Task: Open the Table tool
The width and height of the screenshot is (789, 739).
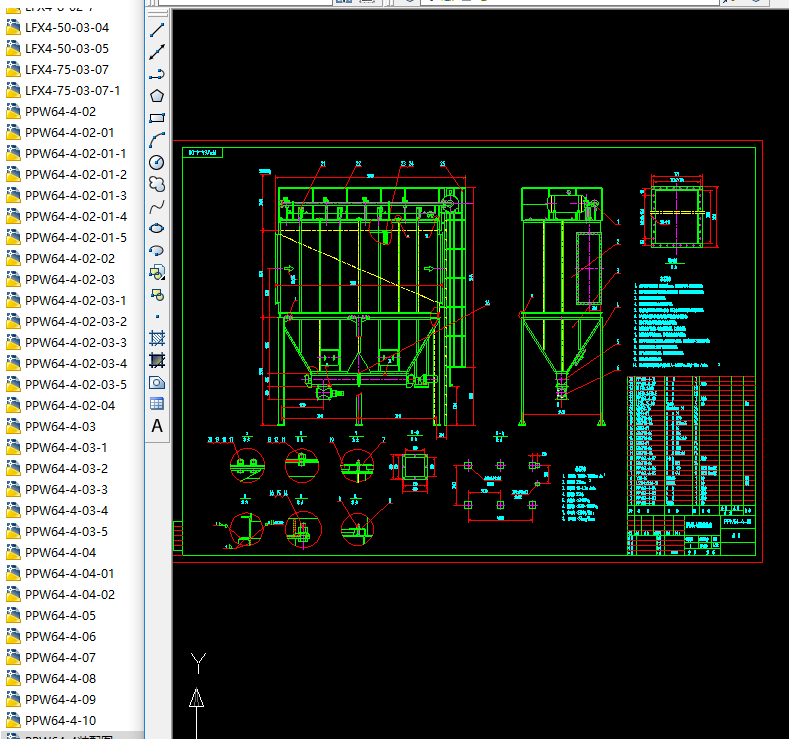Action: click(x=157, y=404)
